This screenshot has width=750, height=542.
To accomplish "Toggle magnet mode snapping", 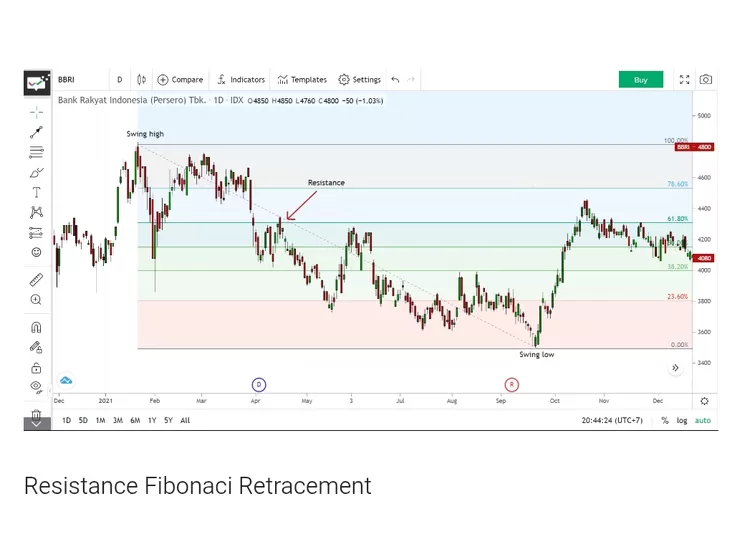I will [x=36, y=327].
